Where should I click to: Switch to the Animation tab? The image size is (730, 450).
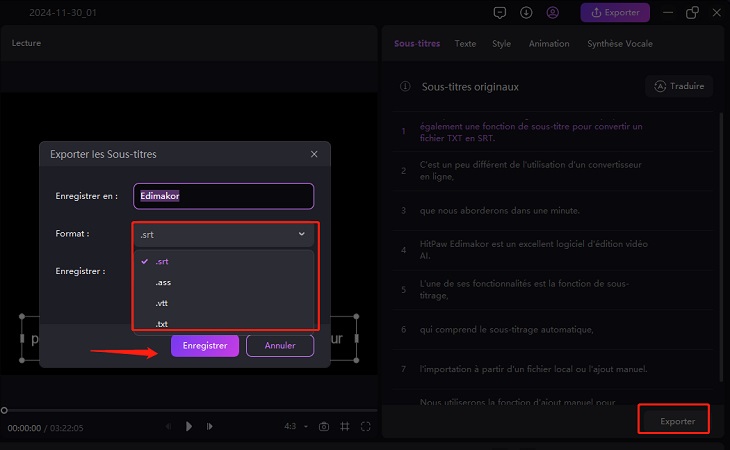(549, 44)
